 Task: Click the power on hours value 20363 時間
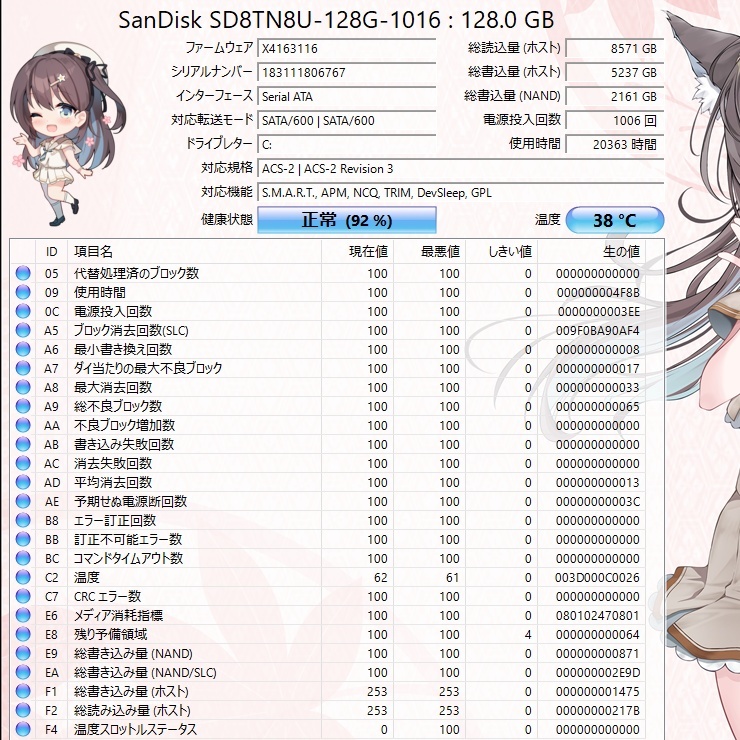tap(614, 144)
